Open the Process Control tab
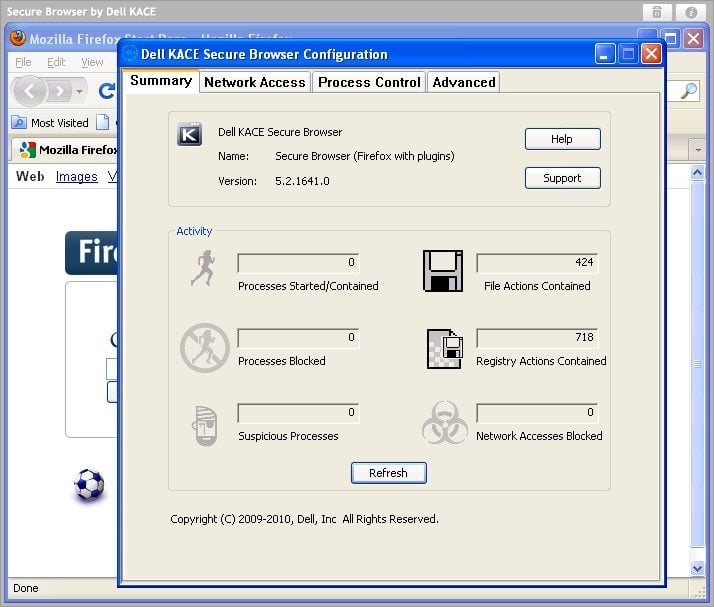 click(369, 82)
